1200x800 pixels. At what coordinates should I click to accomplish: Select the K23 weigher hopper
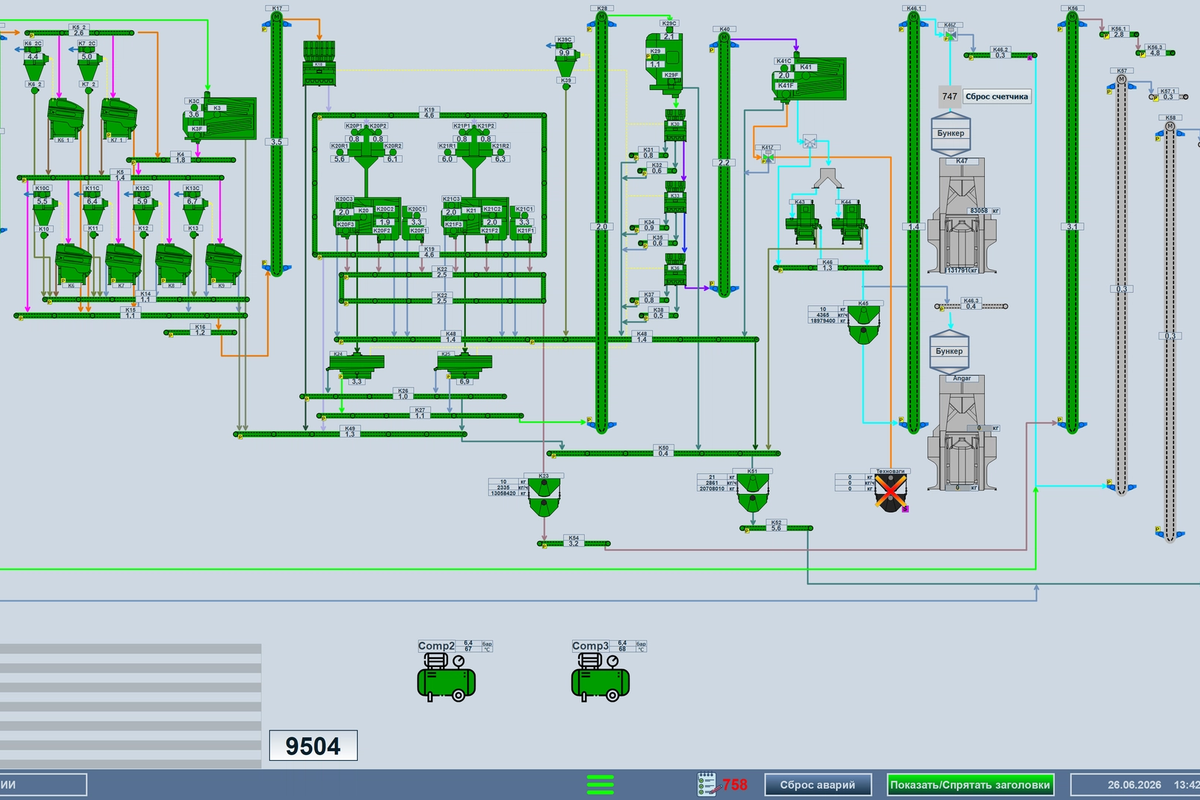tap(544, 495)
